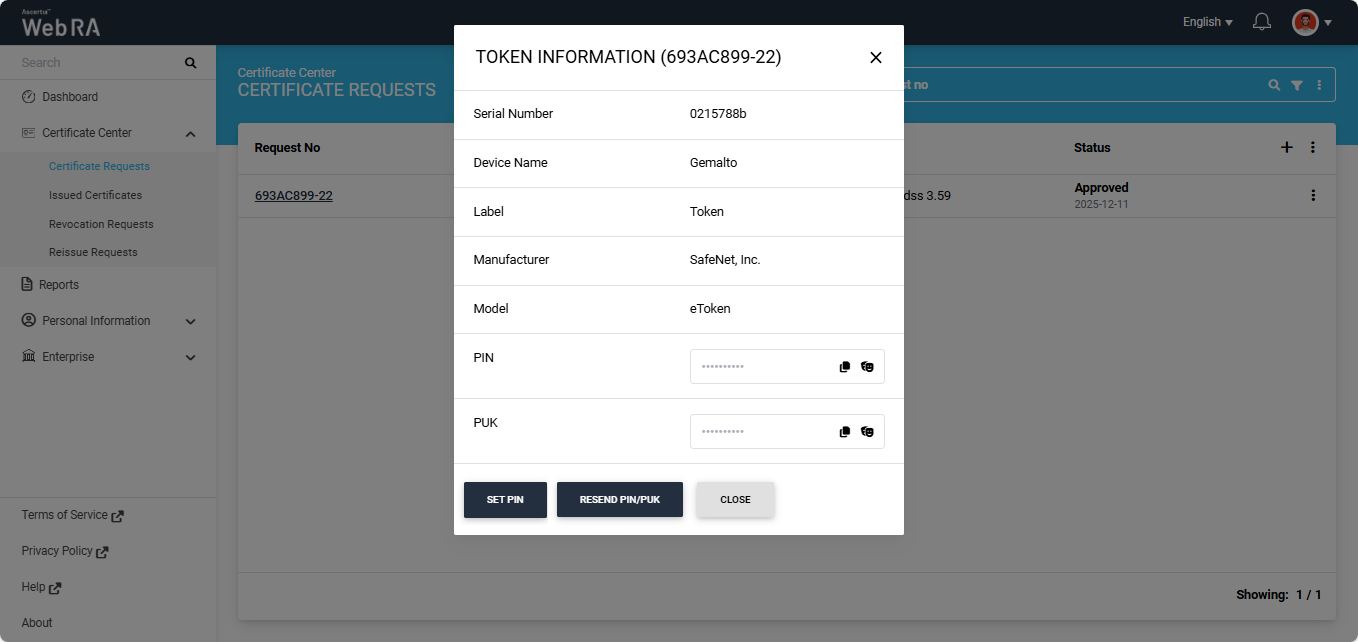Reveal the masked PIN value
This screenshot has height=642, width=1358.
[867, 367]
